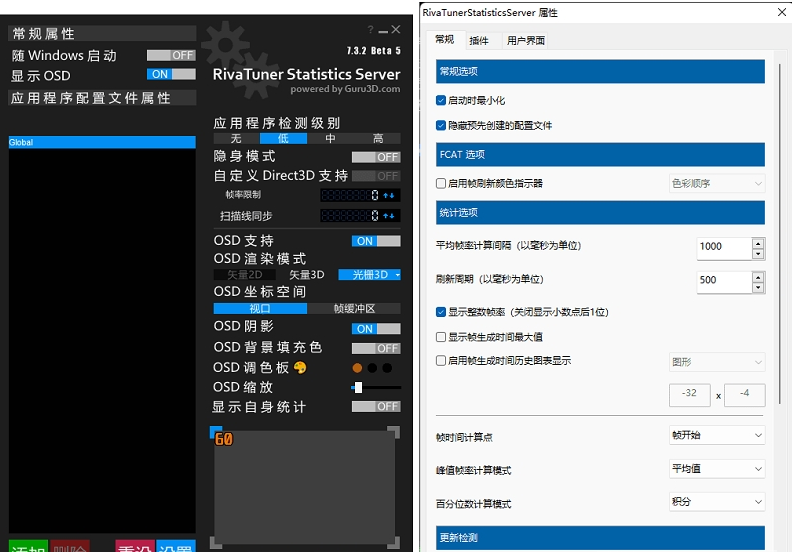Image resolution: width=792 pixels, height=552 pixels.
Task: Click the graph height field showing -4
Action: [745, 395]
